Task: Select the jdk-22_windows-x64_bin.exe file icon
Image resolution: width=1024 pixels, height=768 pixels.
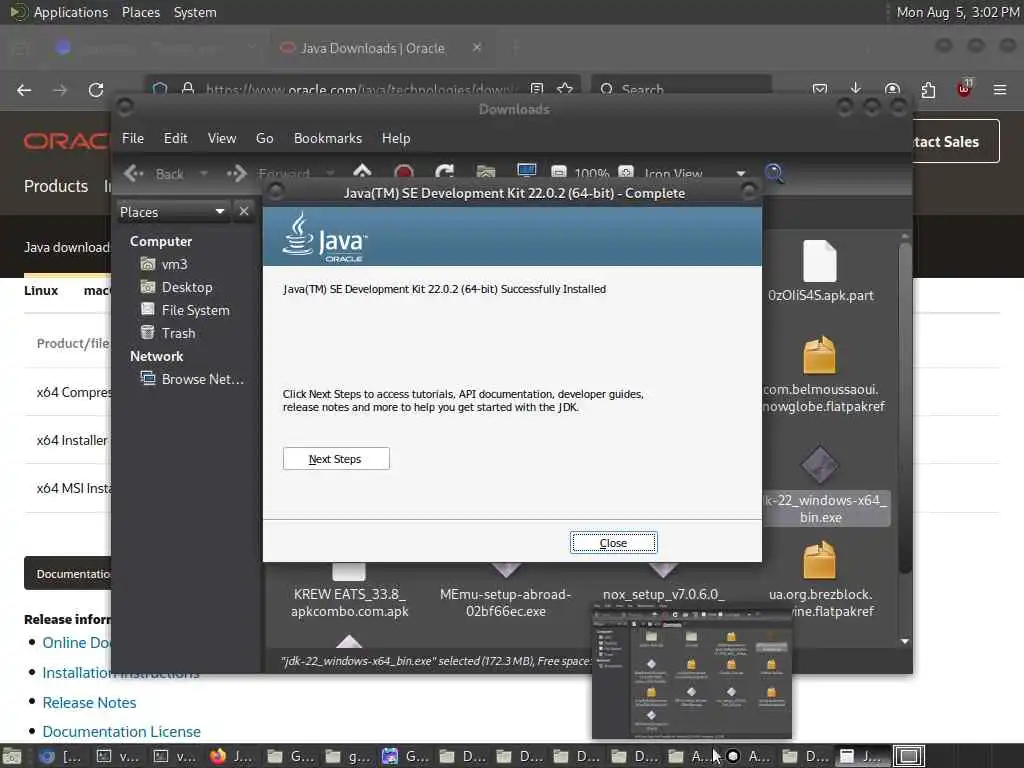Action: [x=820, y=466]
